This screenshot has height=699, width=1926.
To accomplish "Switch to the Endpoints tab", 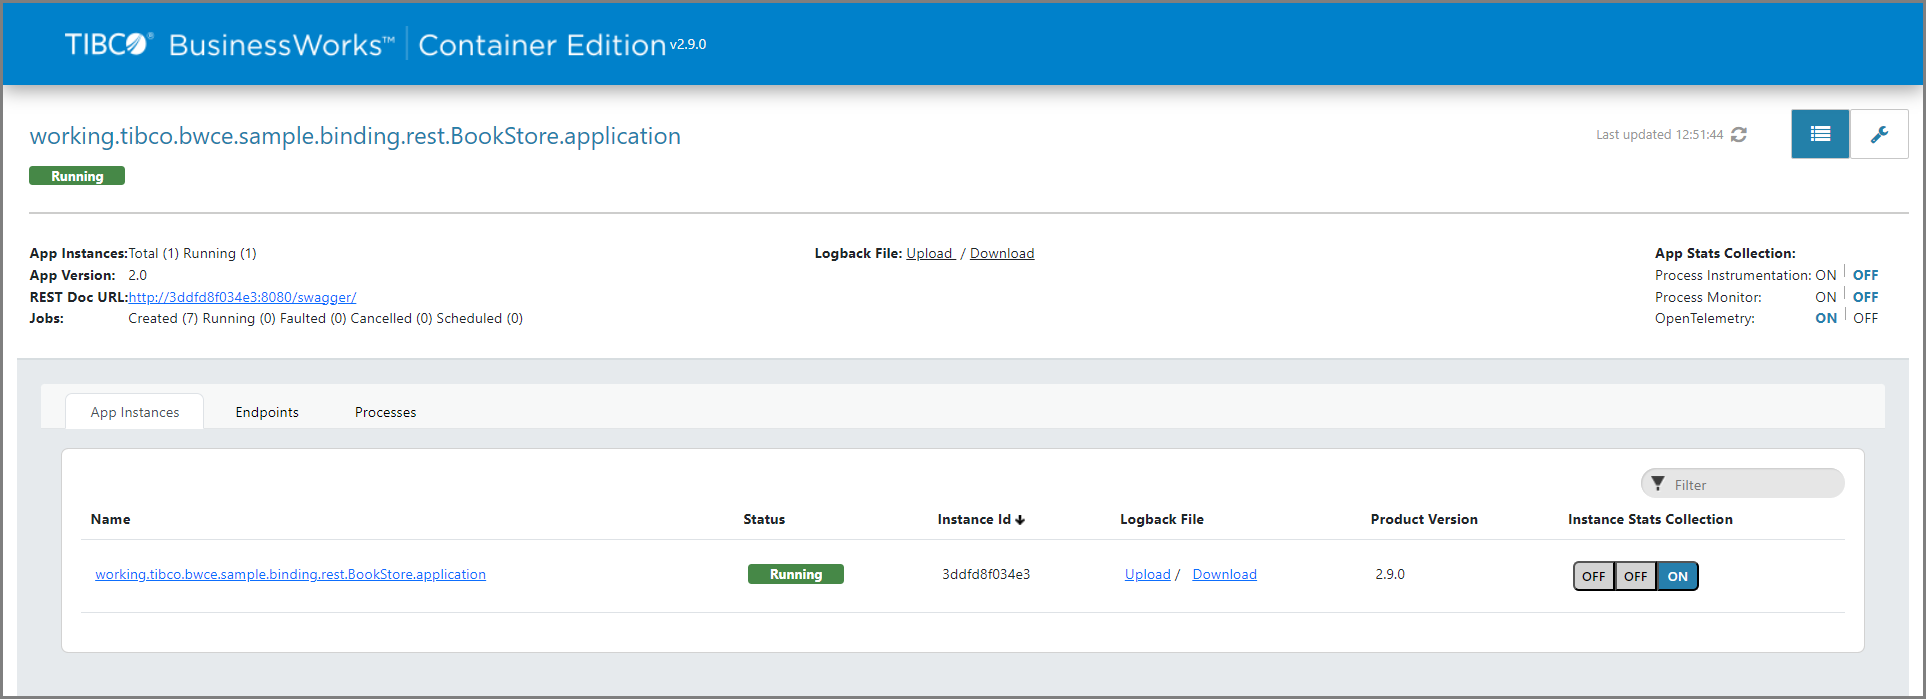I will click(x=267, y=412).
